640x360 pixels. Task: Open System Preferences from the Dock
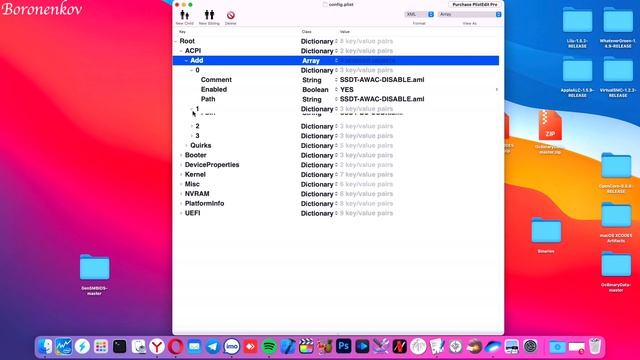[530, 347]
